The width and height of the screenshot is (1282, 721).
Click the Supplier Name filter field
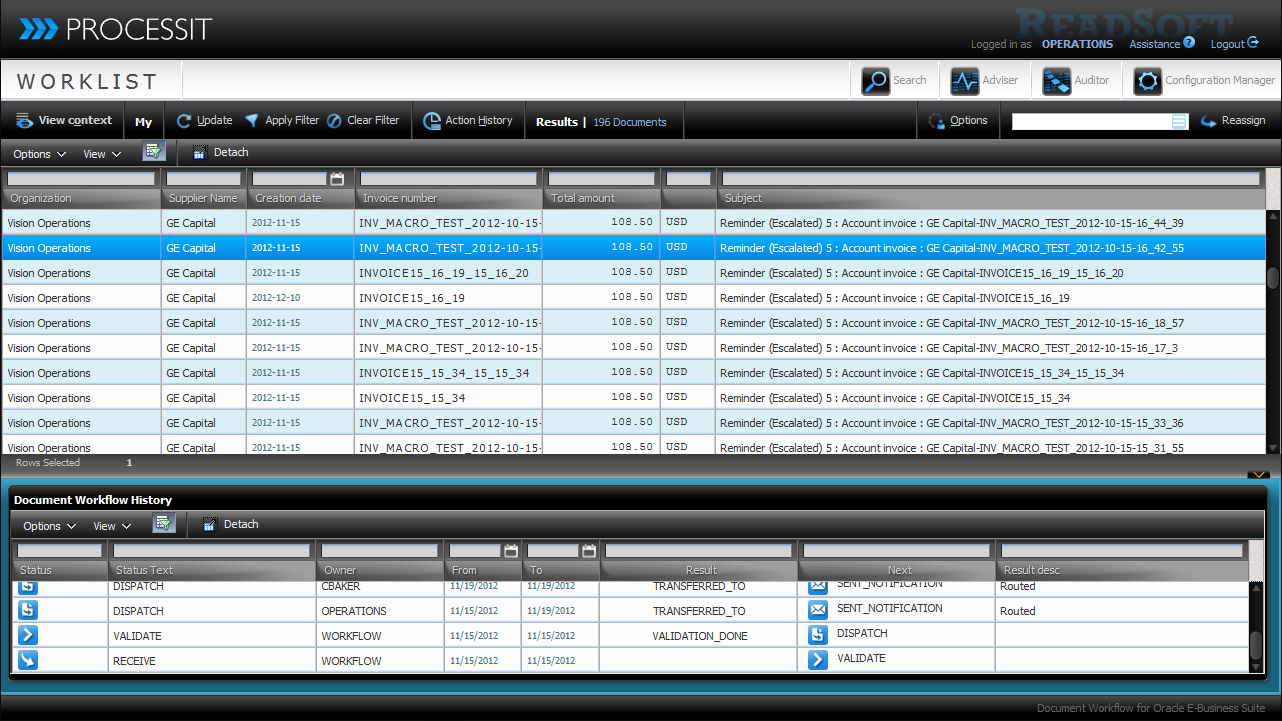[203, 179]
